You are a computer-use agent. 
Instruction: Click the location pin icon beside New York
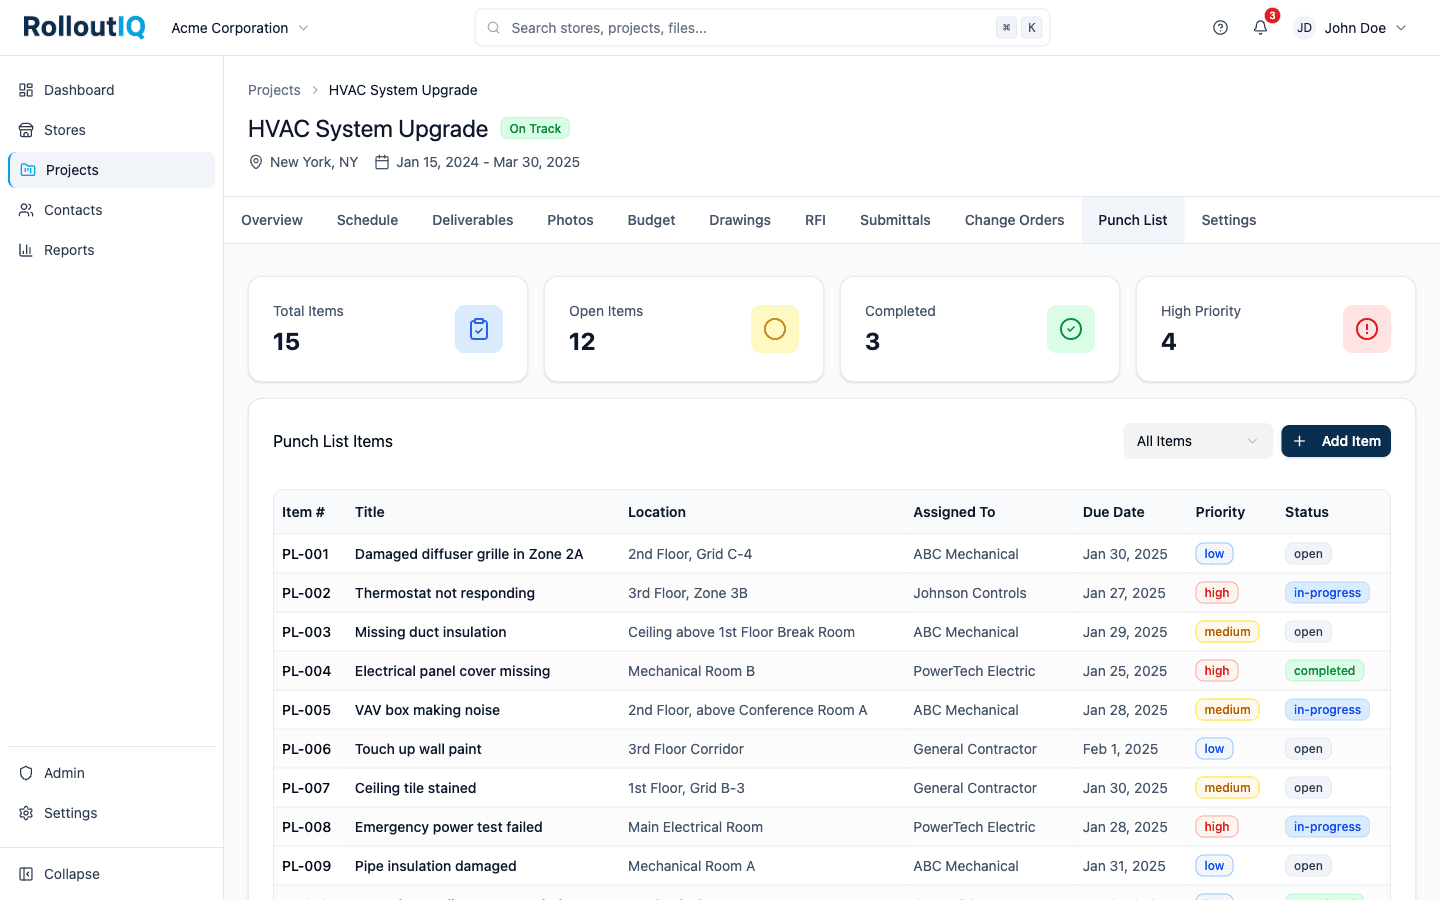256,162
